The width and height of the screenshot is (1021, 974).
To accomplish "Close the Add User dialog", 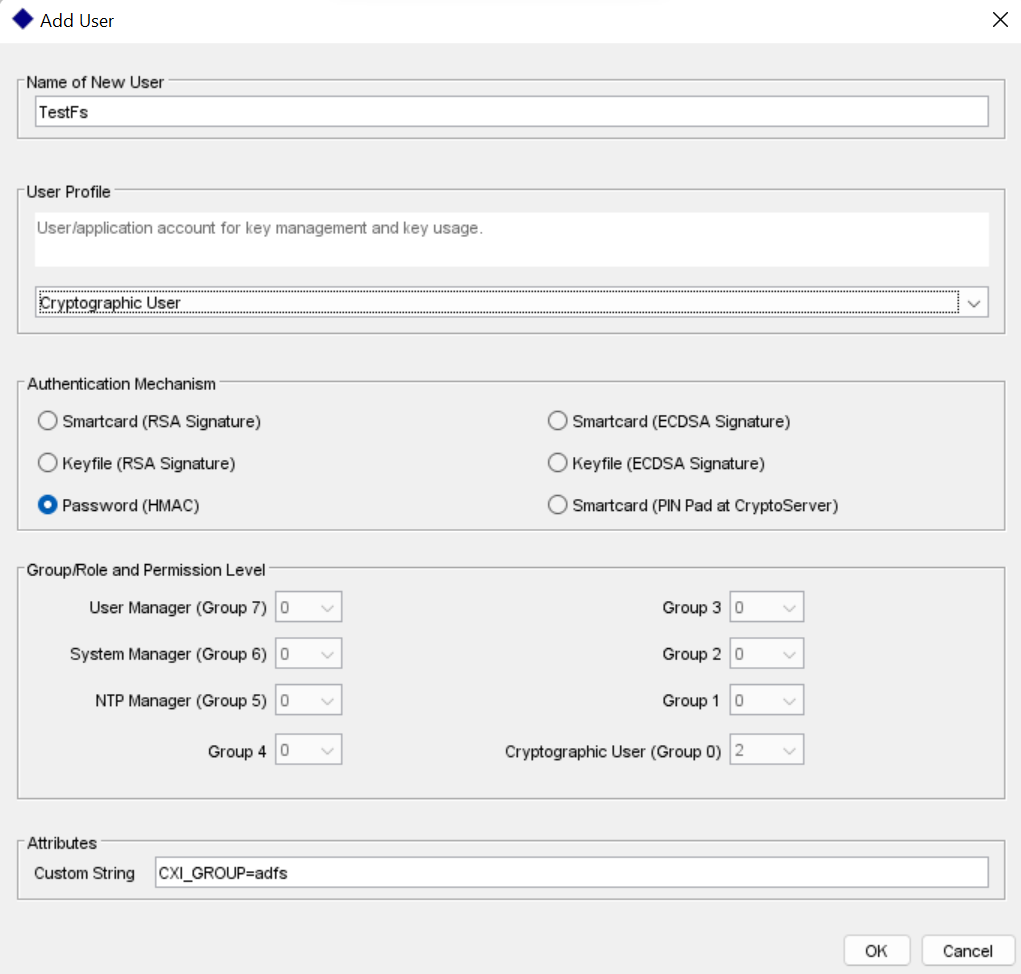I will [x=1000, y=20].
